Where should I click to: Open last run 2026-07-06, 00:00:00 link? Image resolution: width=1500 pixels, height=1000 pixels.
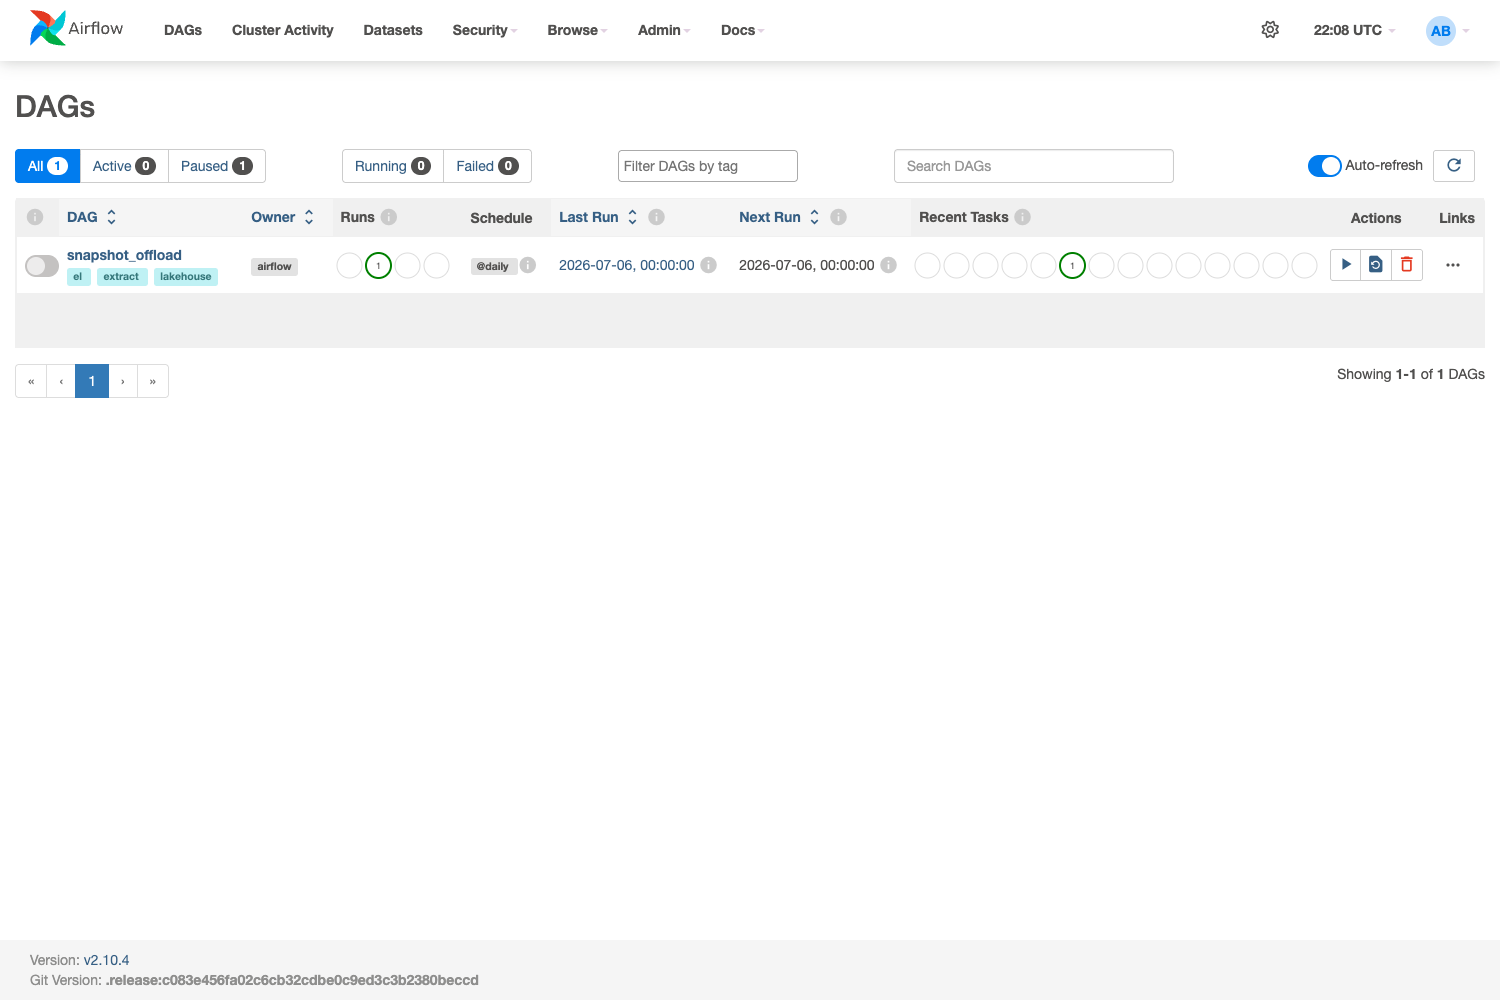pos(626,265)
